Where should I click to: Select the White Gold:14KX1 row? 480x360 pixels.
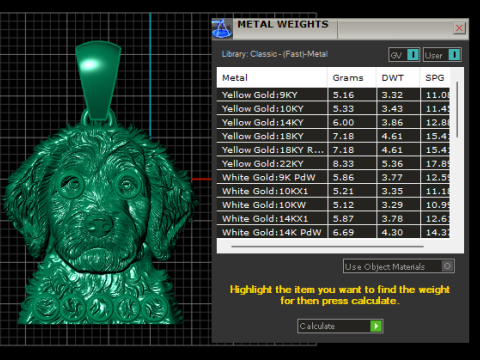[x=333, y=219]
